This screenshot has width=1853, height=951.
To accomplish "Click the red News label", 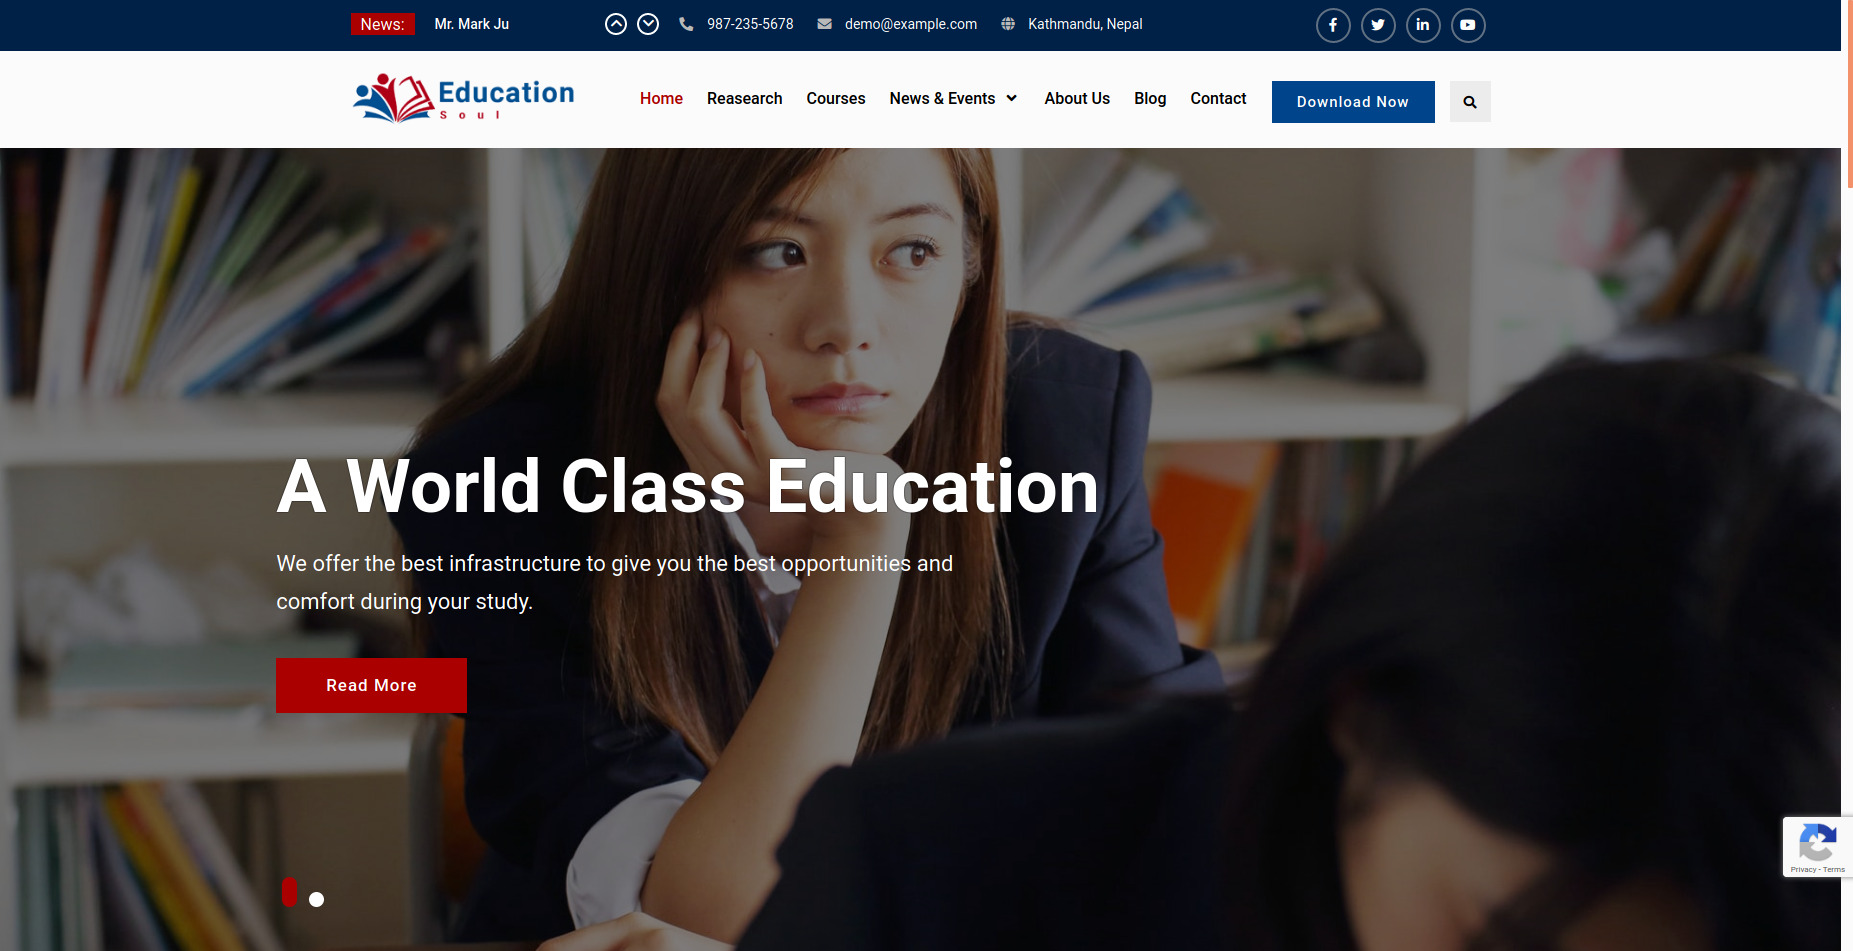I will [382, 24].
